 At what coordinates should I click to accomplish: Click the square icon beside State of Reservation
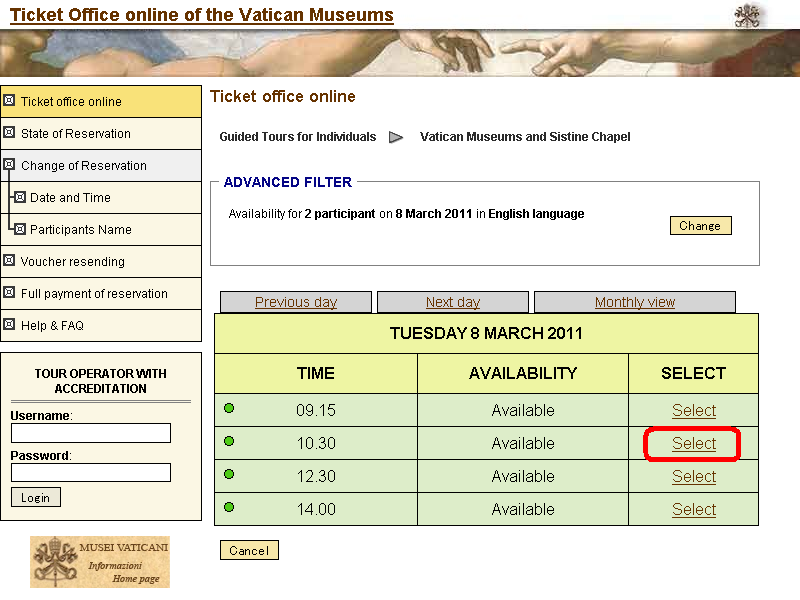10,133
